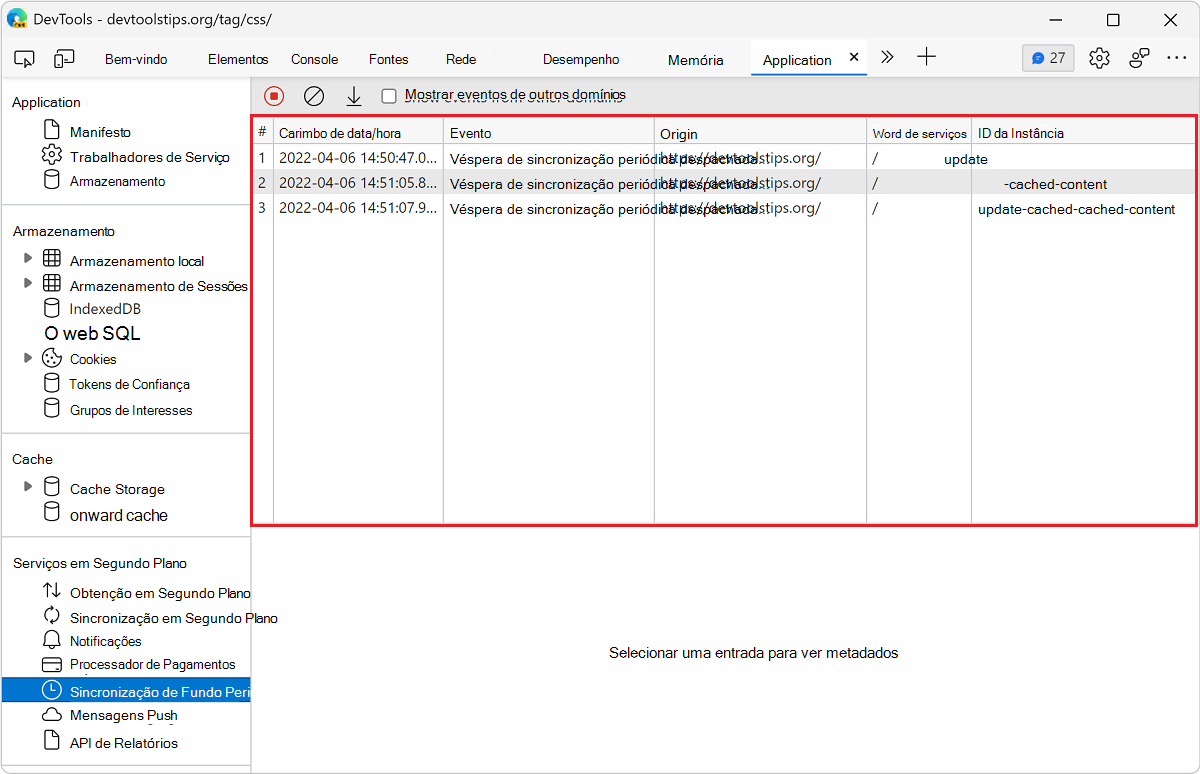The image size is (1200, 774).
Task: Click the Obtenção em Segundo Plano arrows icon
Action: point(52,591)
